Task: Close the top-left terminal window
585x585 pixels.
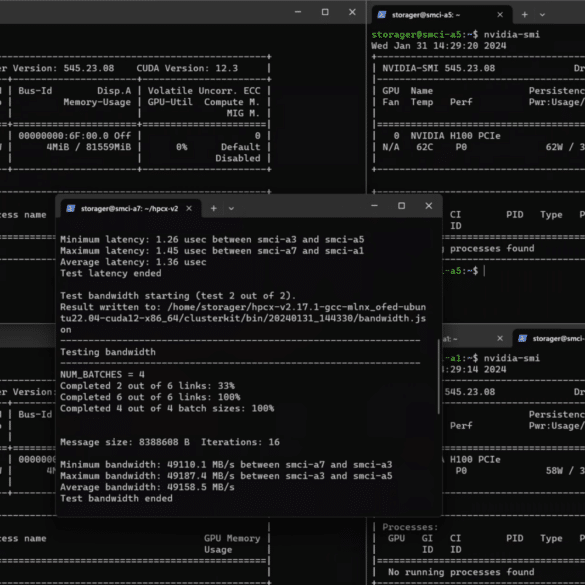Action: (352, 12)
